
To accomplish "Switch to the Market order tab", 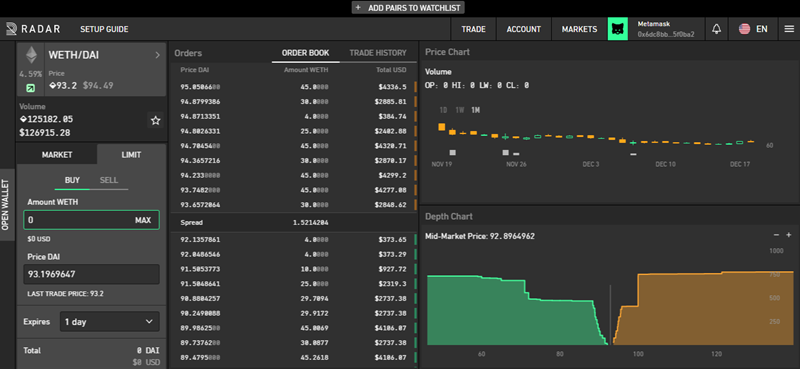I will pos(57,155).
